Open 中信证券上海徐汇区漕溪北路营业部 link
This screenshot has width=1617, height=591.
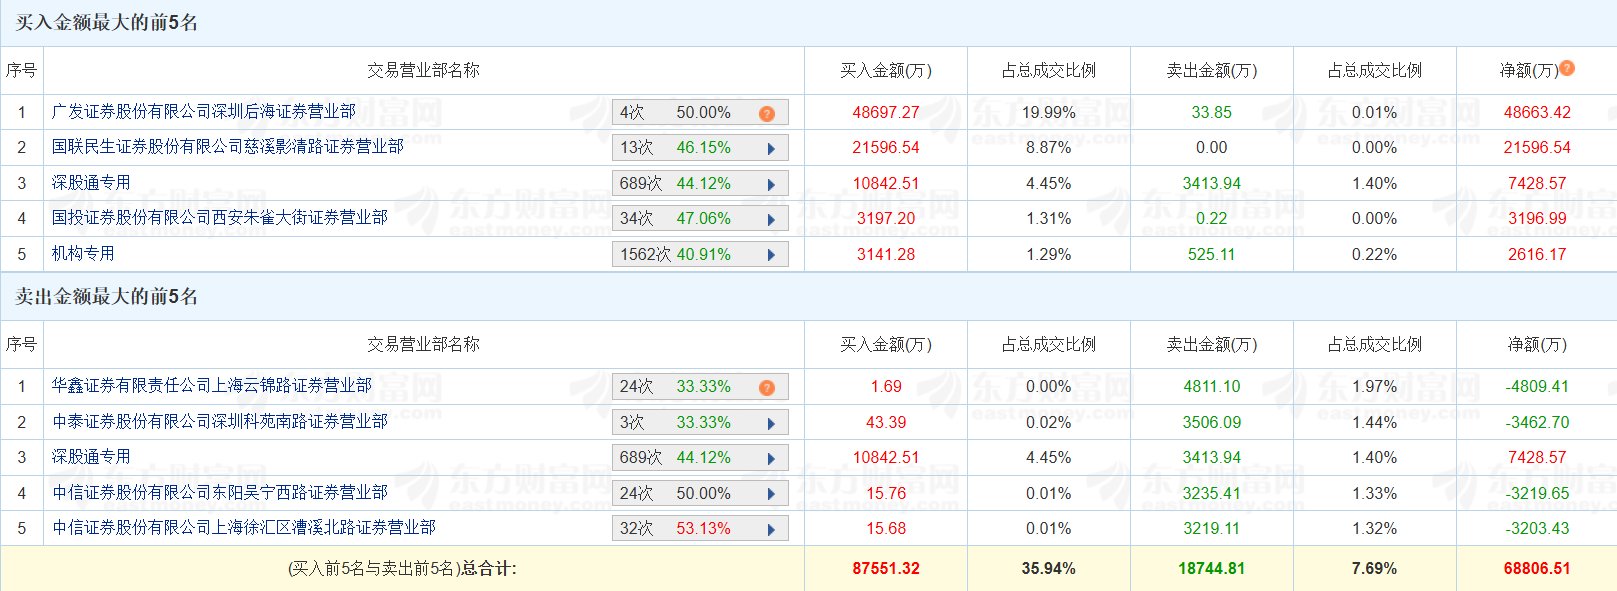pos(244,528)
